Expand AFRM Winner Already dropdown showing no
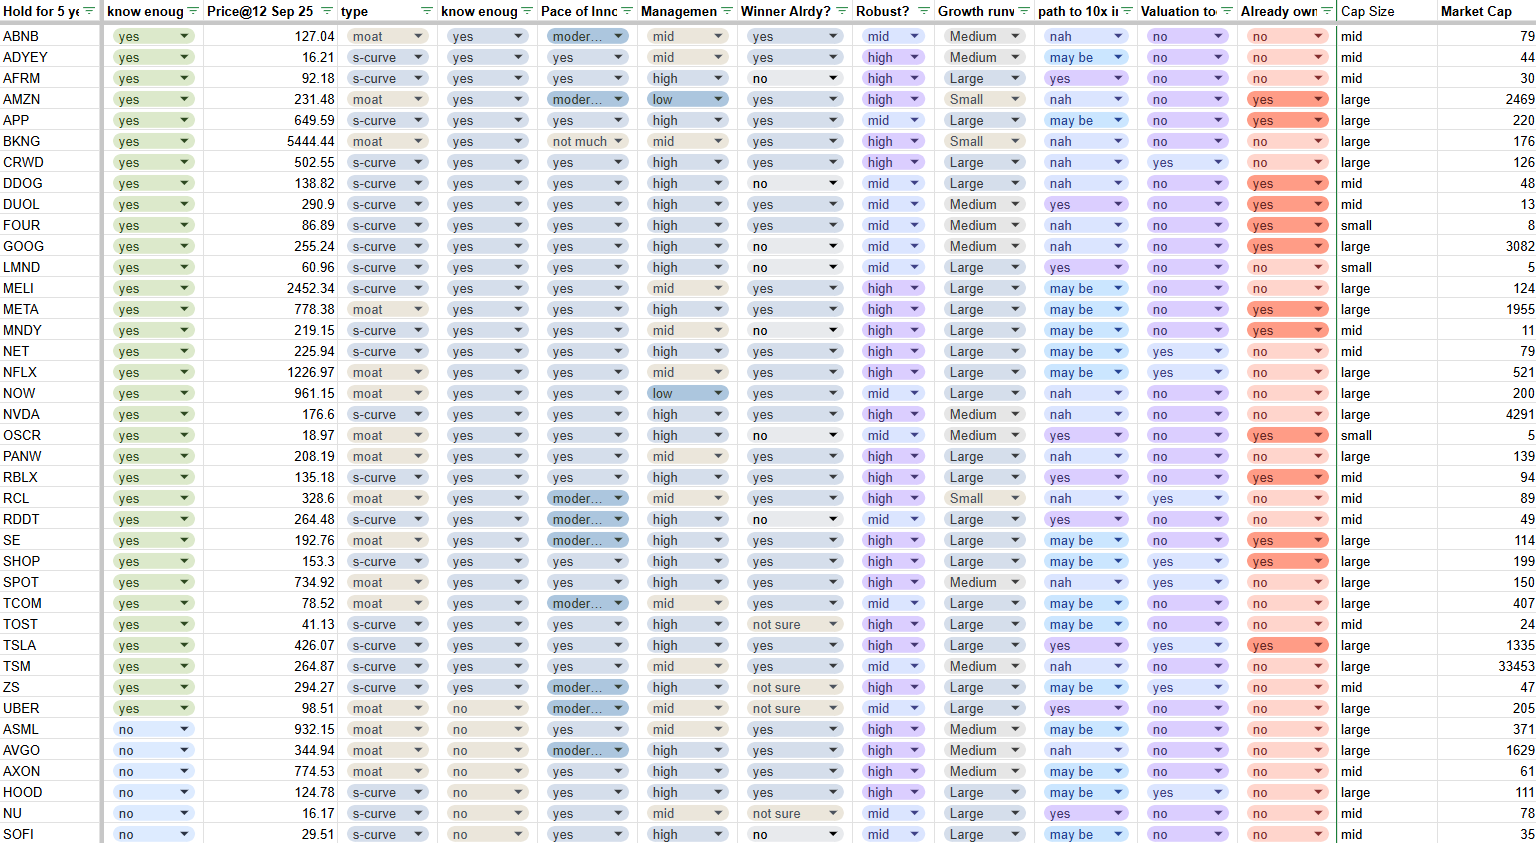 (833, 78)
